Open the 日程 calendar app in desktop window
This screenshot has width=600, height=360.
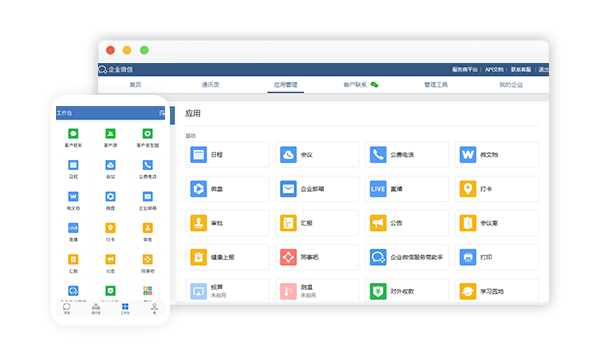pos(227,155)
